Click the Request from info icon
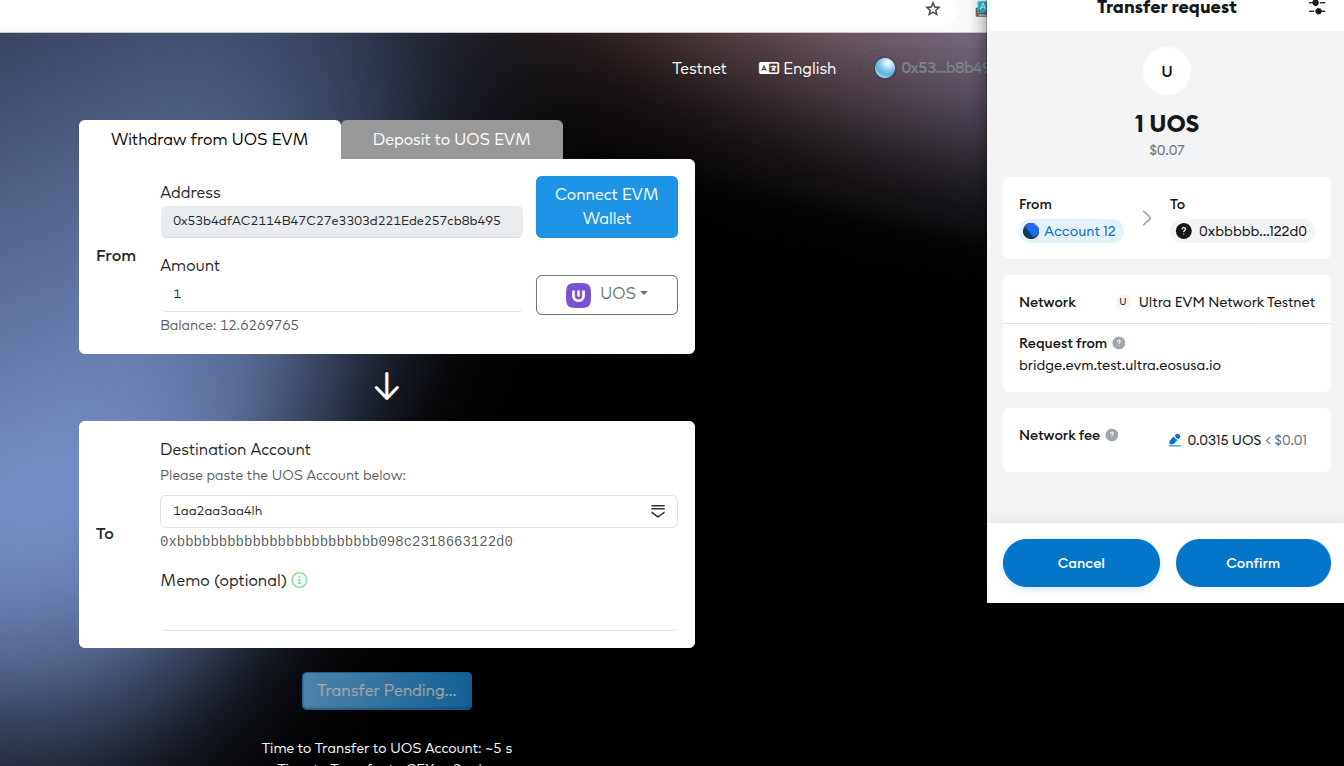Viewport: 1344px width, 766px height. [x=1119, y=343]
